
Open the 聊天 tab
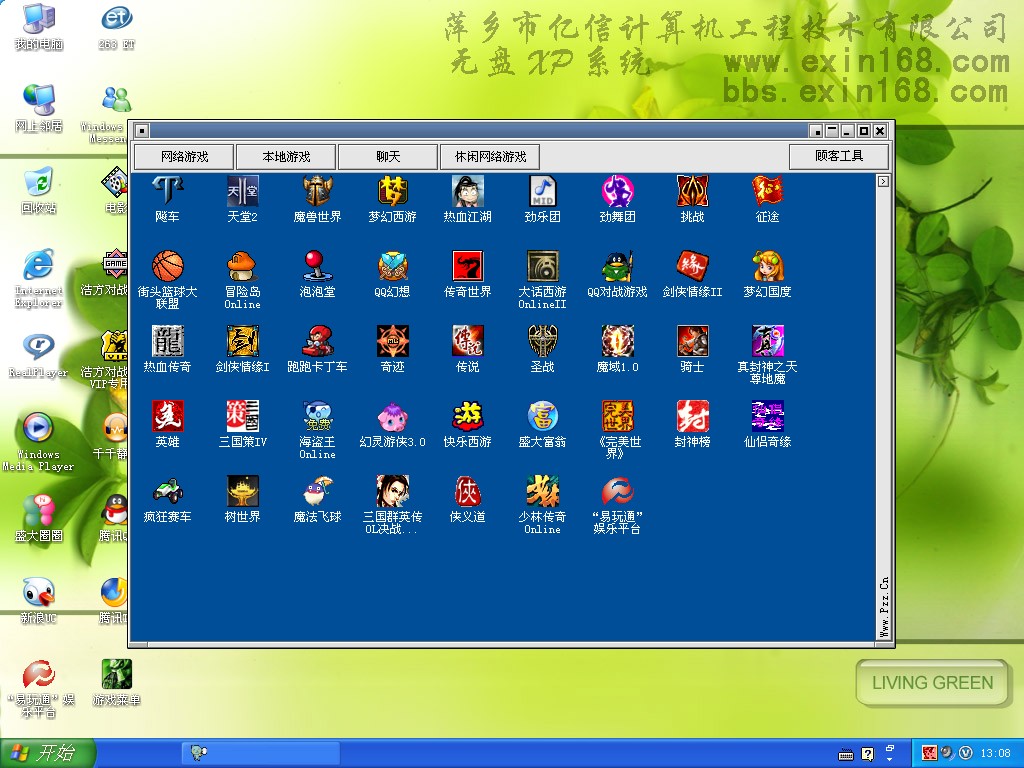point(388,157)
